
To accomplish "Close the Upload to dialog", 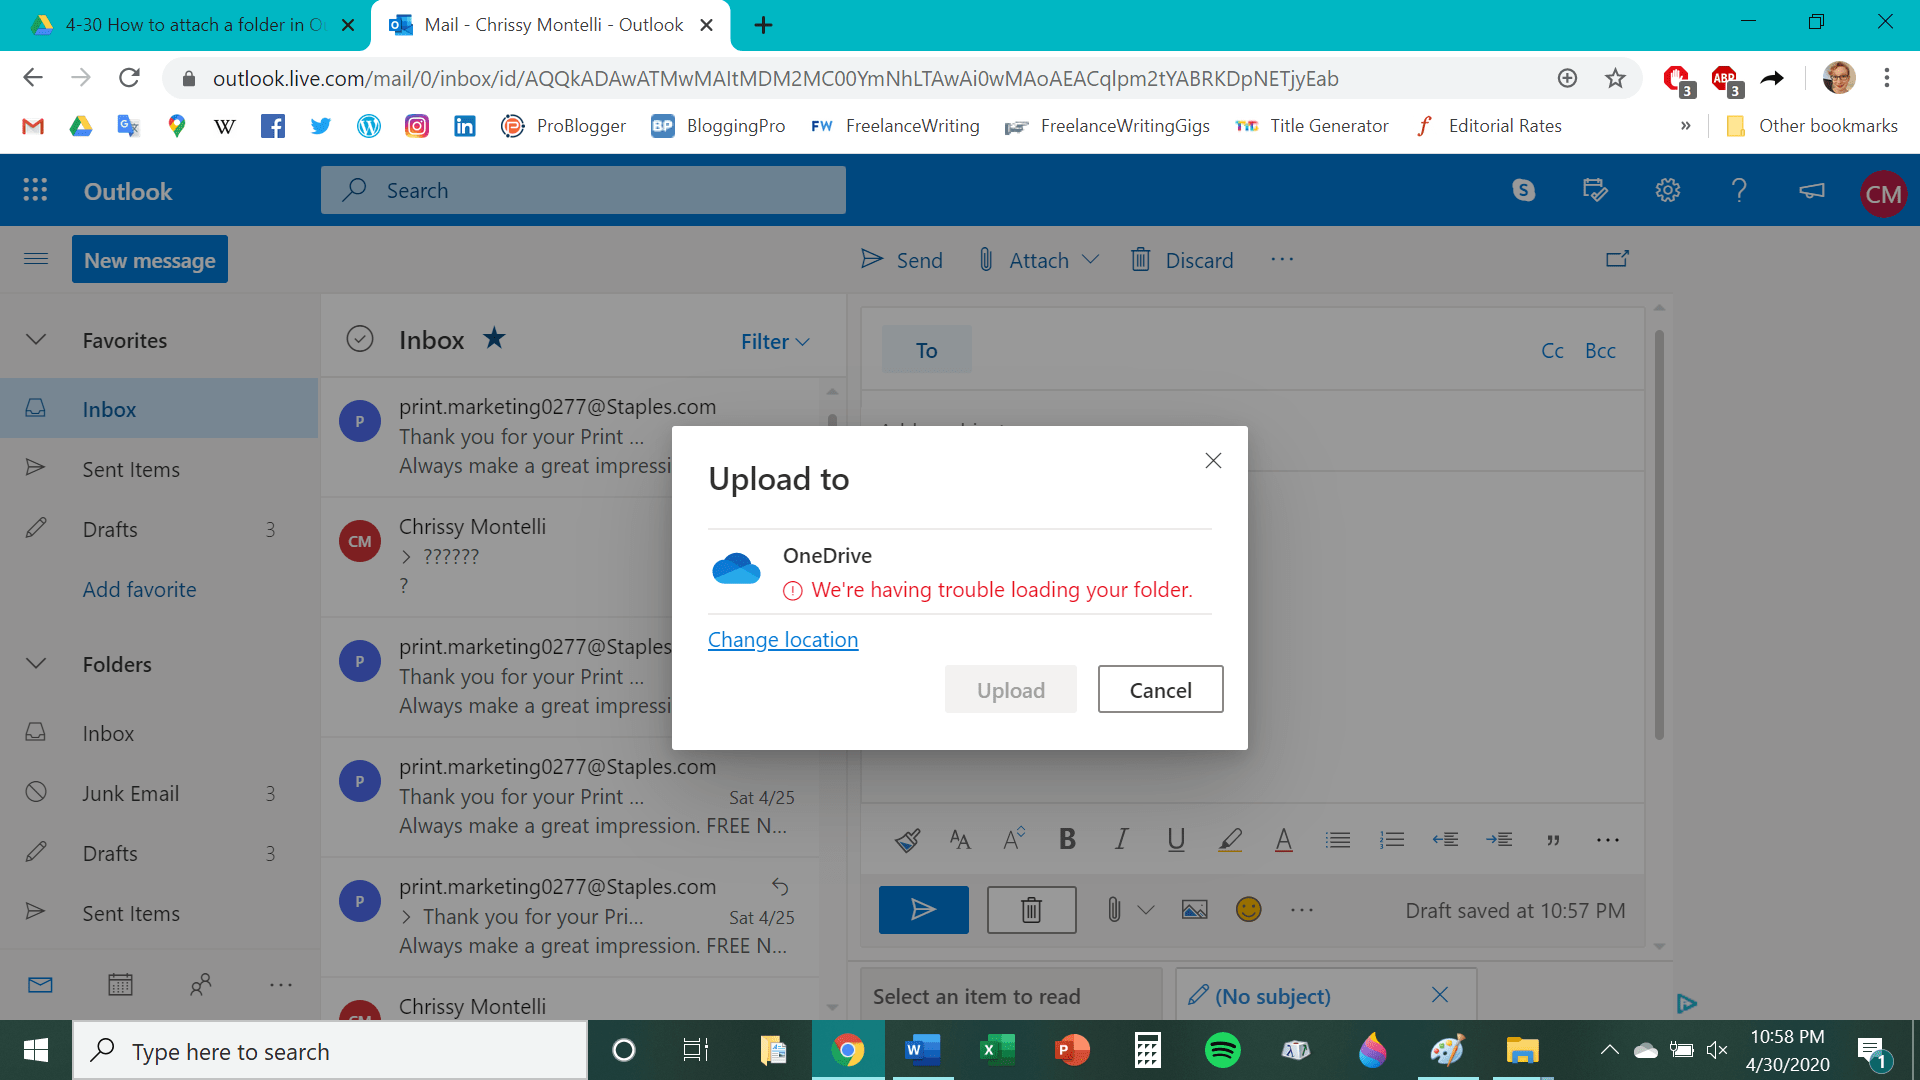I will click(1213, 460).
